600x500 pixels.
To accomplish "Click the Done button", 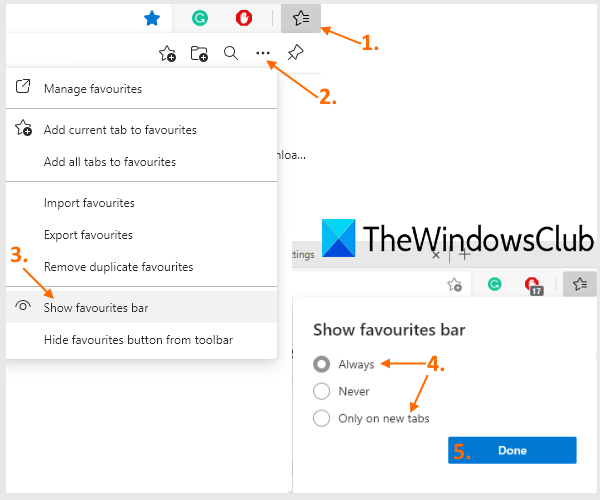I will 512,450.
